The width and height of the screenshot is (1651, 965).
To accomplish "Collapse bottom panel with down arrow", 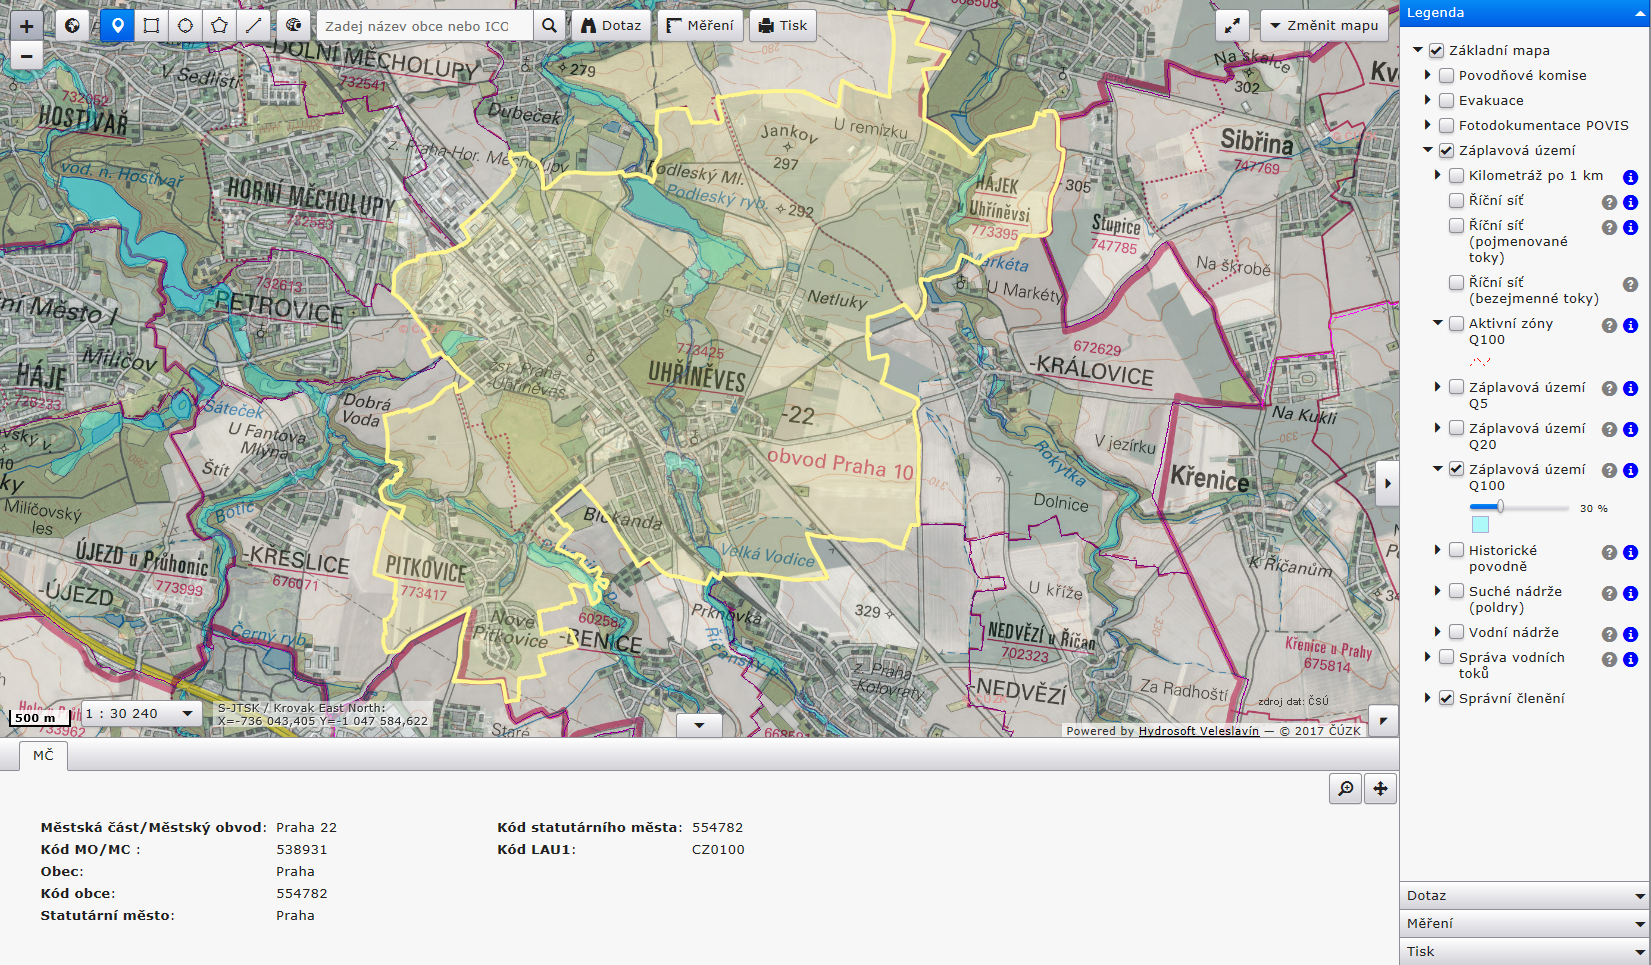I will point(699,726).
